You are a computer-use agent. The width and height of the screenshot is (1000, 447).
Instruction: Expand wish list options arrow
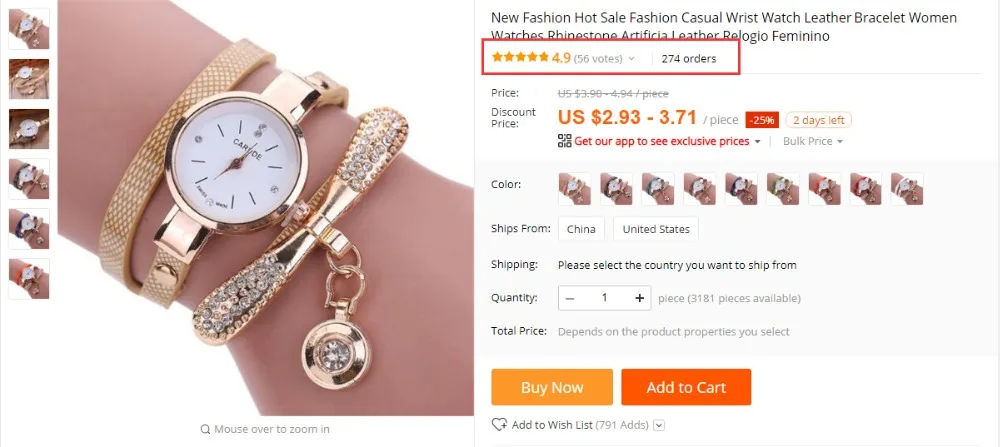(x=658, y=425)
